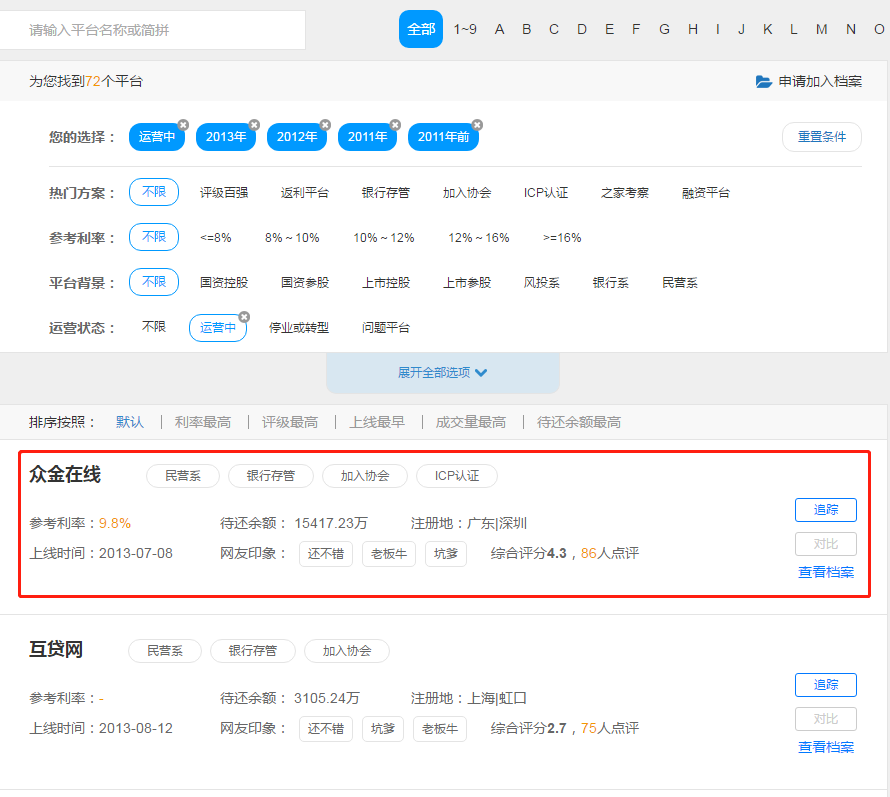Select 不限 in 参考利率 row
Viewport: 890px width, 797px height.
pyautogui.click(x=154, y=237)
